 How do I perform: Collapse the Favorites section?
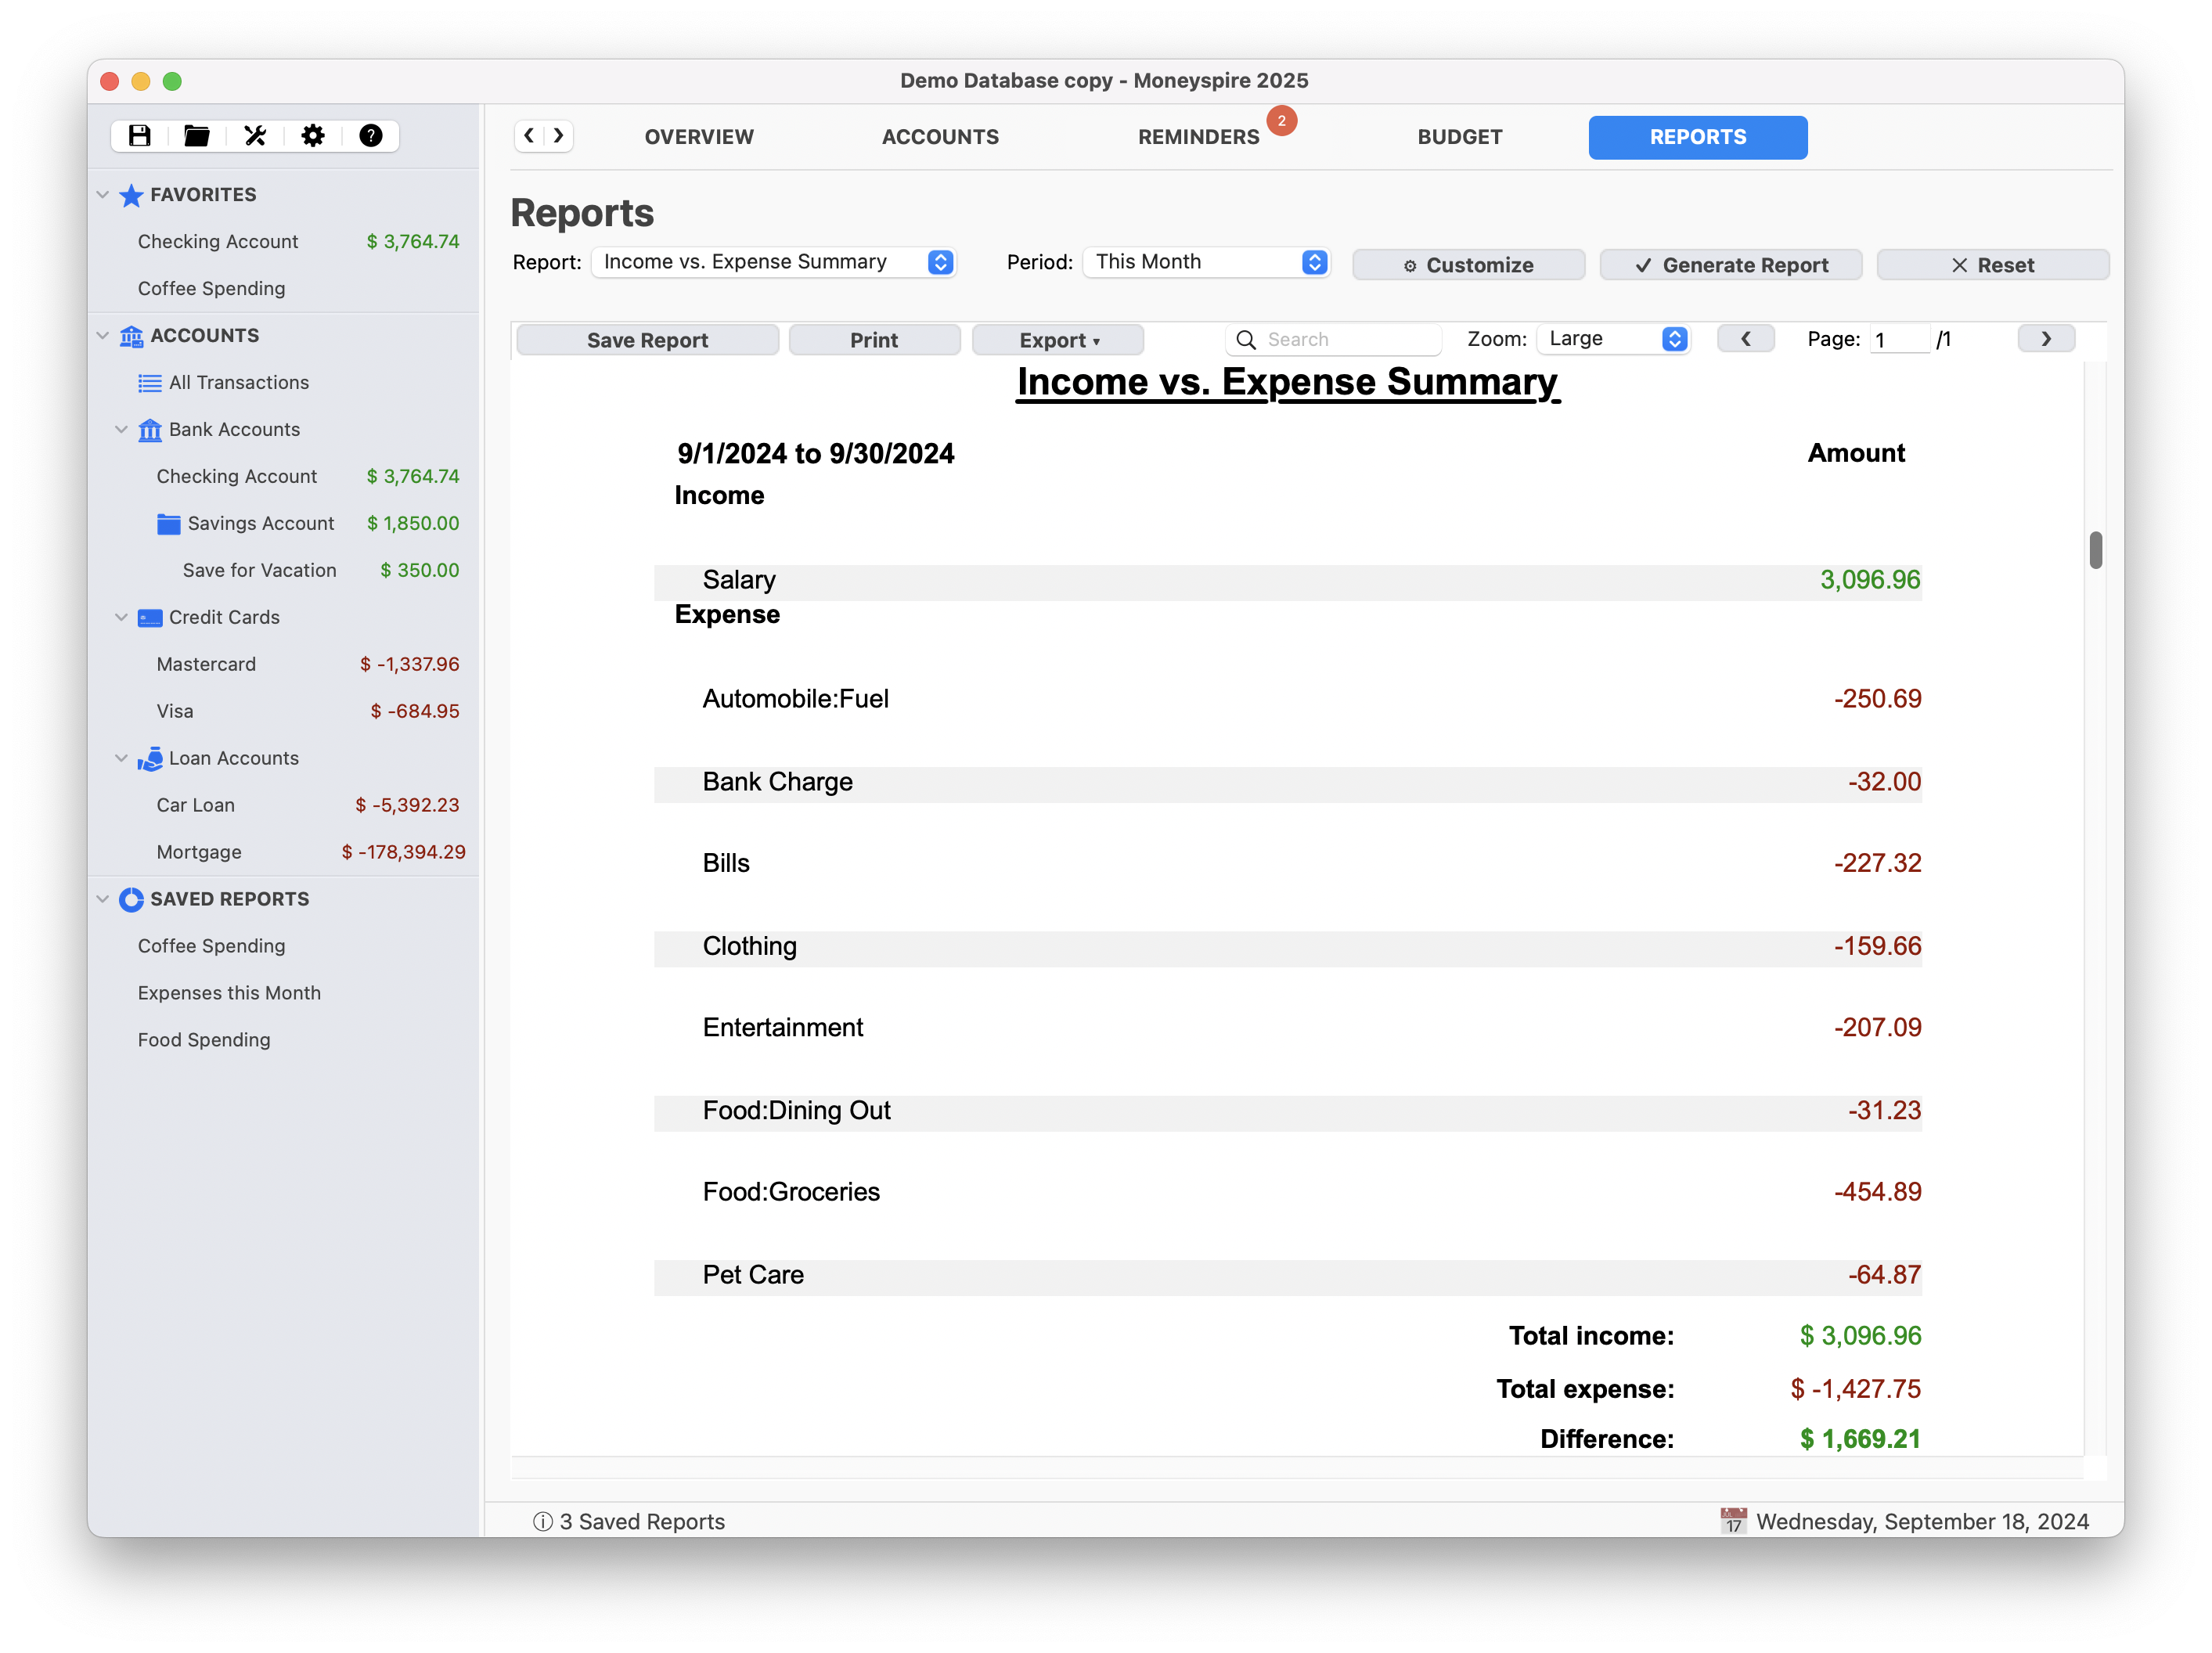click(103, 195)
